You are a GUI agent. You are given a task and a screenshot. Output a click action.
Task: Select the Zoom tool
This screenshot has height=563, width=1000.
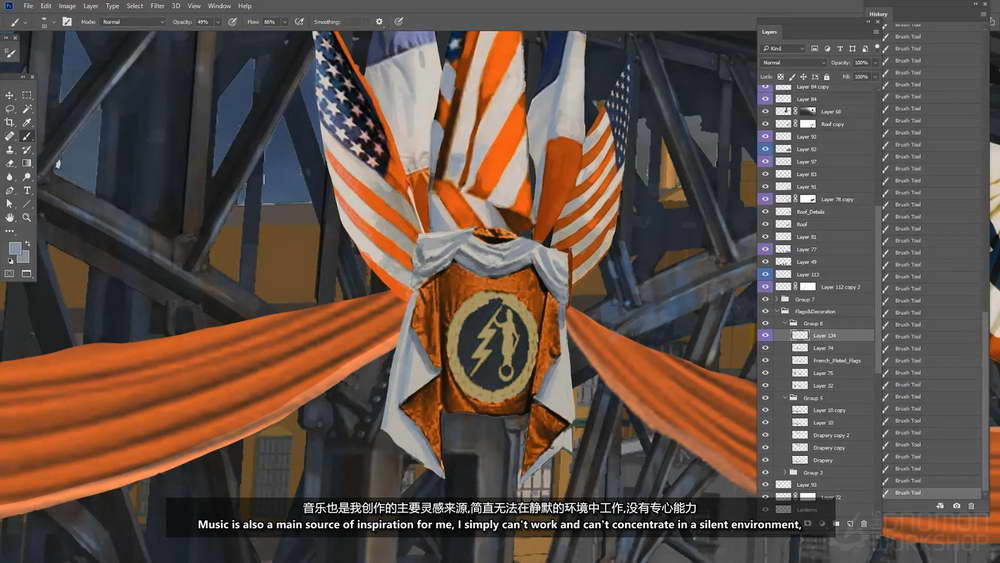click(27, 217)
